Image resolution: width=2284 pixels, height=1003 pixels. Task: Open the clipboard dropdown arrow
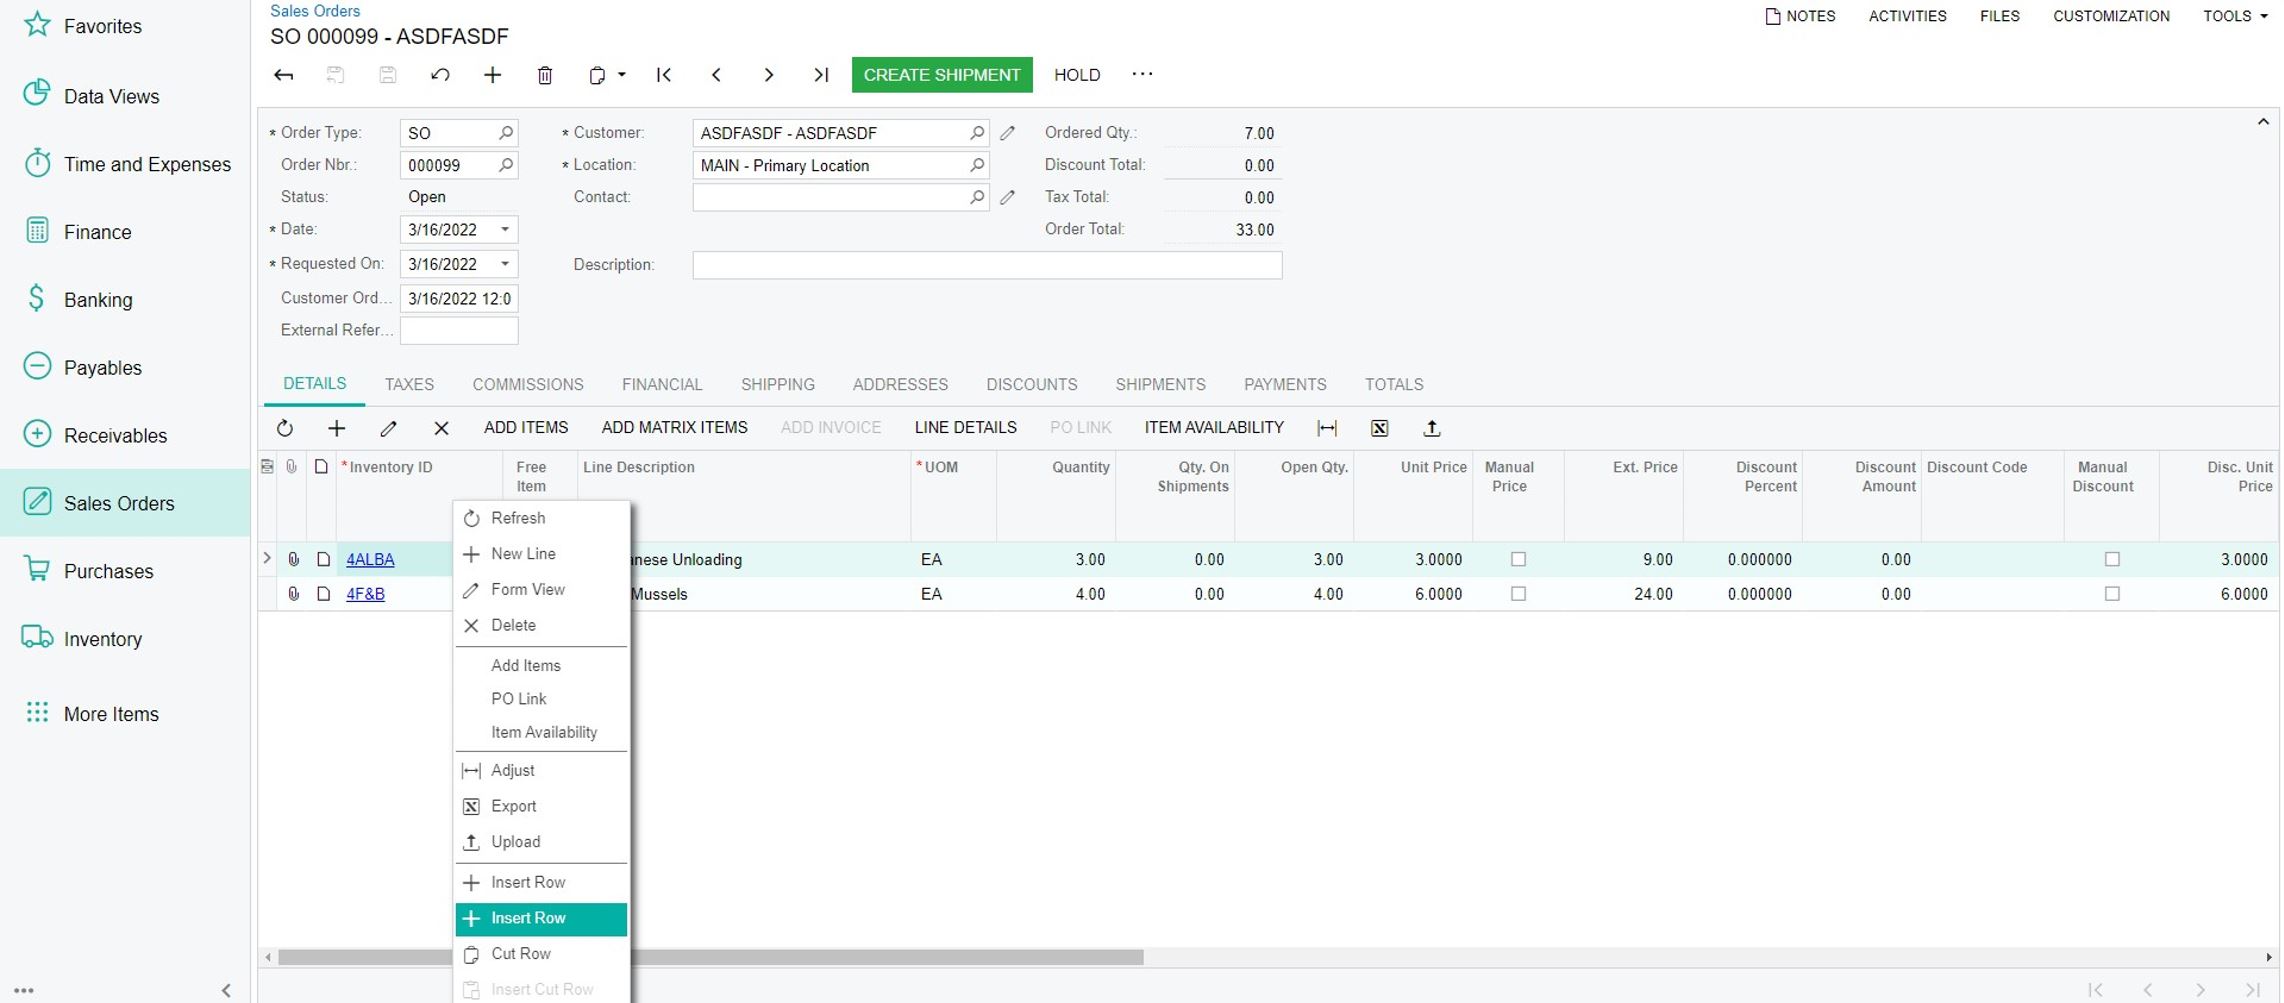pos(622,75)
